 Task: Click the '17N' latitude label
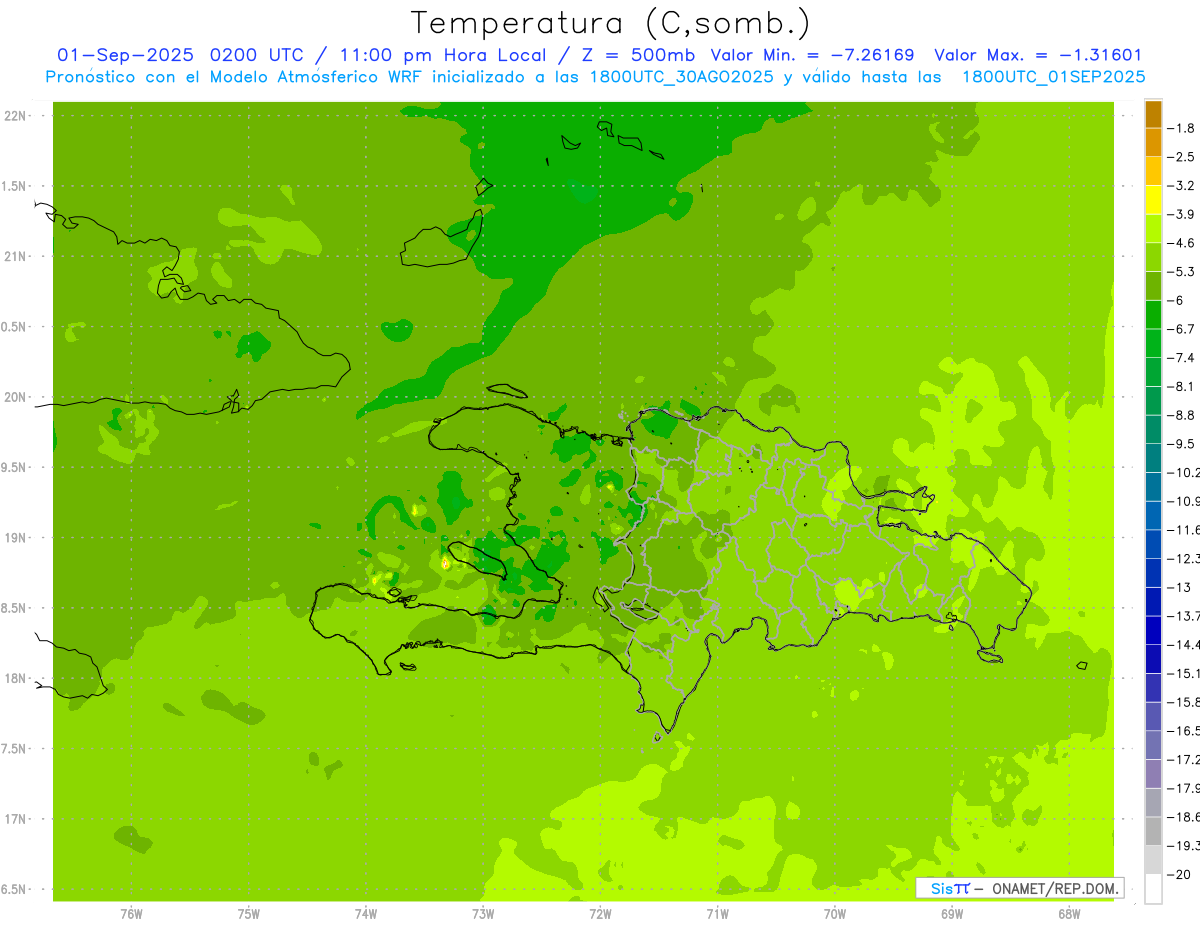(15, 819)
